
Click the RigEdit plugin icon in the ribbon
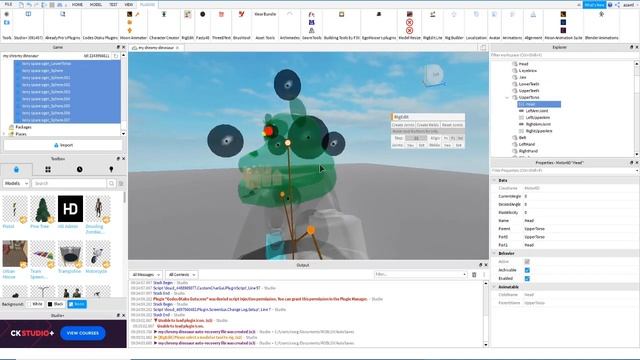click(187, 15)
